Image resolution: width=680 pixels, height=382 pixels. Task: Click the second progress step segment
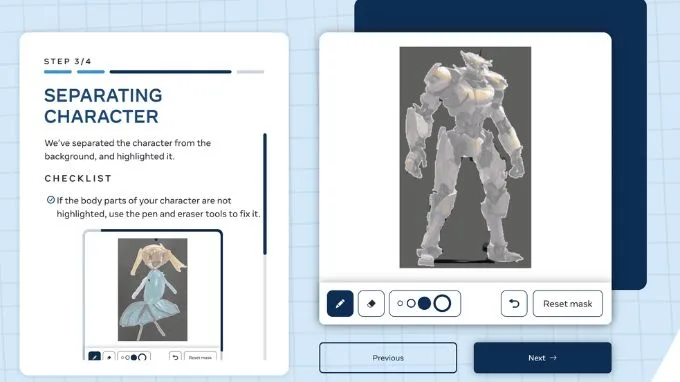click(91, 72)
